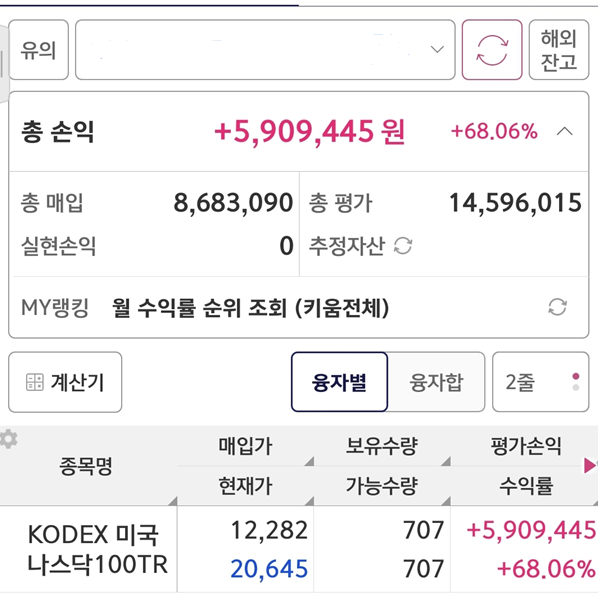Open the 유의 notice button
Viewport: 598px width, 598px height.
pyautogui.click(x=39, y=50)
